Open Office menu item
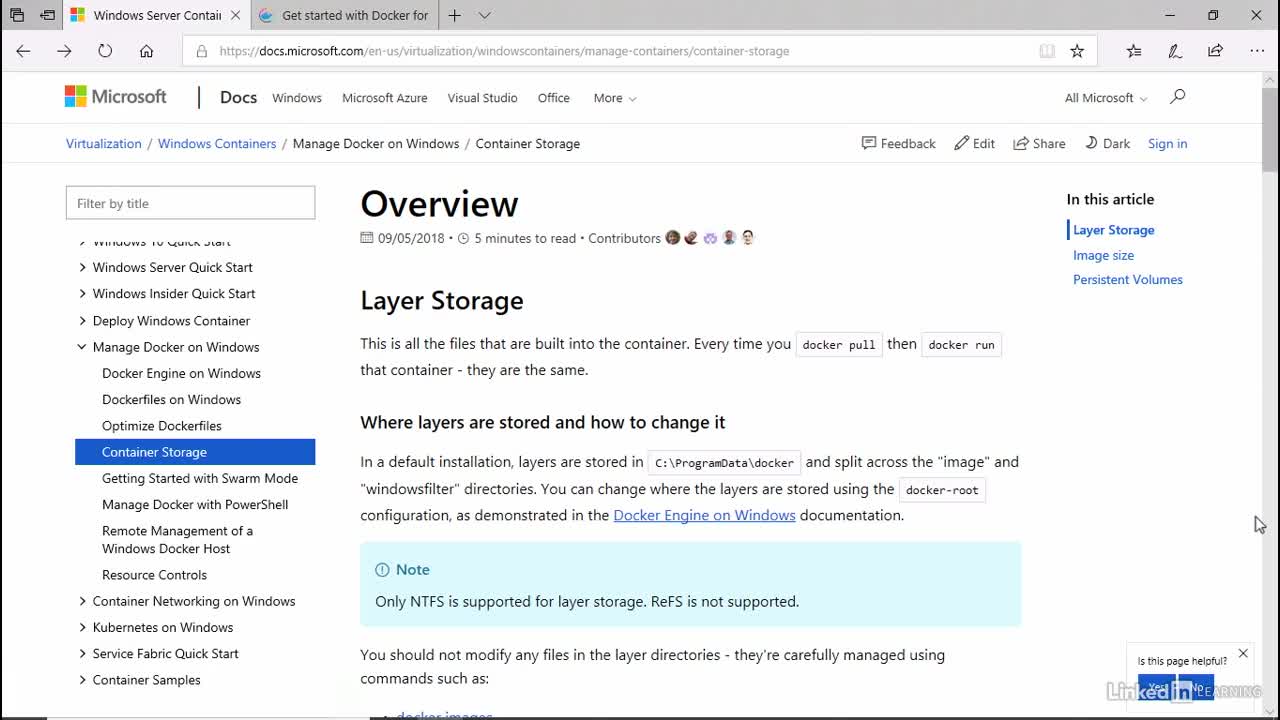This screenshot has width=1280, height=720. click(x=554, y=98)
